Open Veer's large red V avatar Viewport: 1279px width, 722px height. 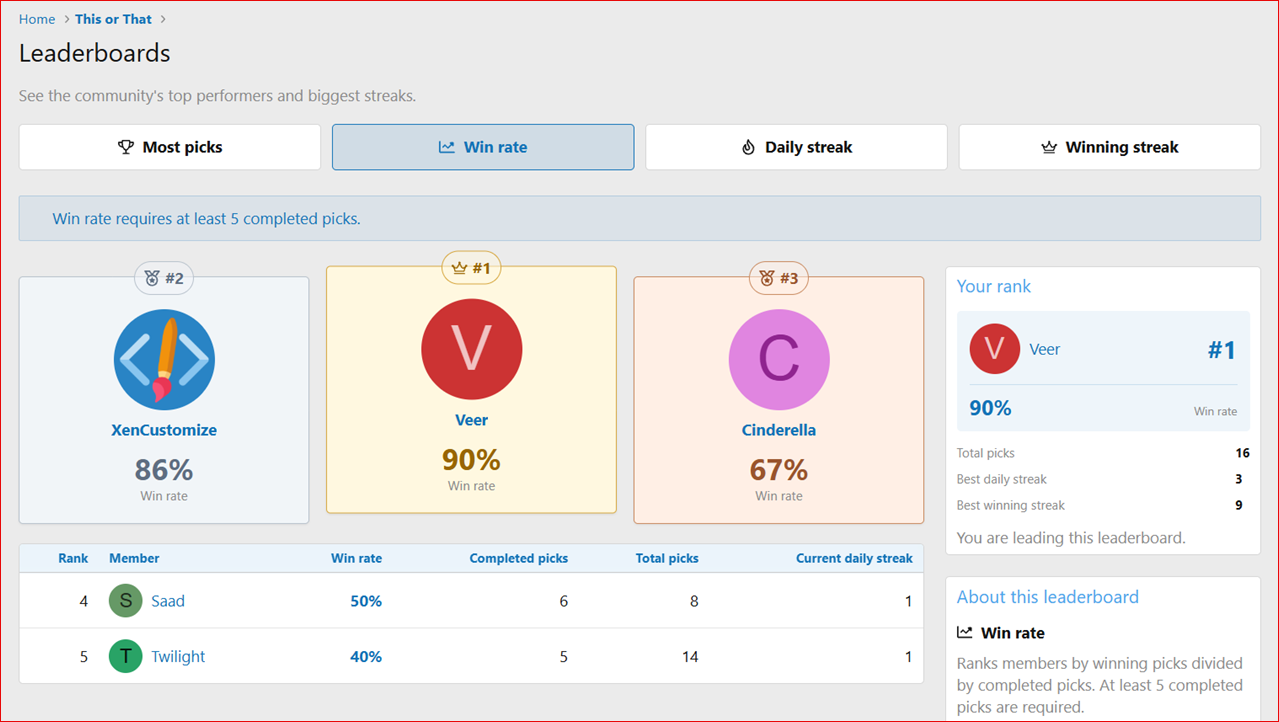coord(472,350)
